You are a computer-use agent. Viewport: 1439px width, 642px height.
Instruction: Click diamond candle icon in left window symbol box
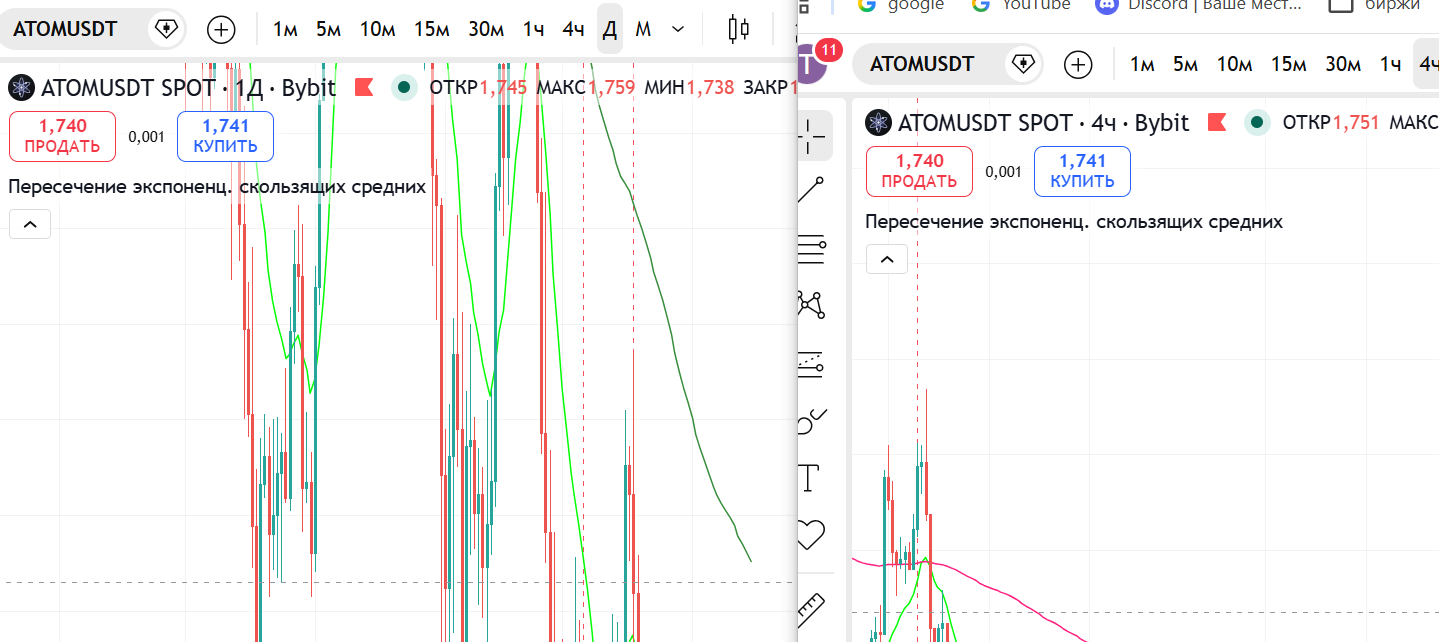click(167, 29)
